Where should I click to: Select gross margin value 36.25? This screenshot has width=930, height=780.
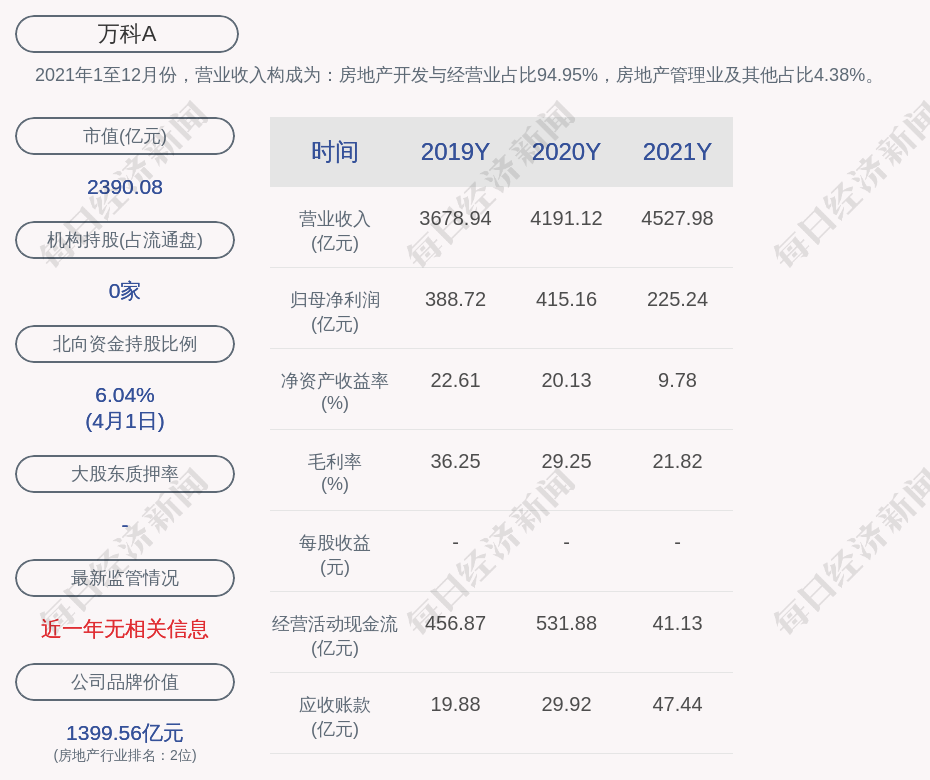click(x=456, y=461)
